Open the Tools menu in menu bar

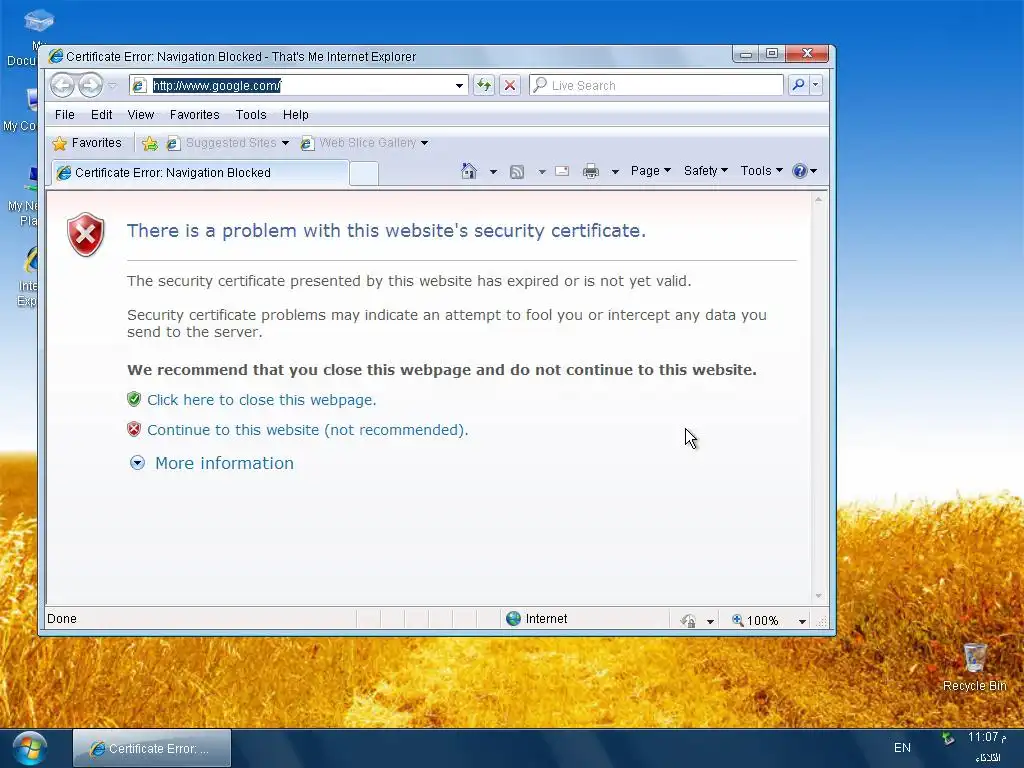pyautogui.click(x=251, y=115)
